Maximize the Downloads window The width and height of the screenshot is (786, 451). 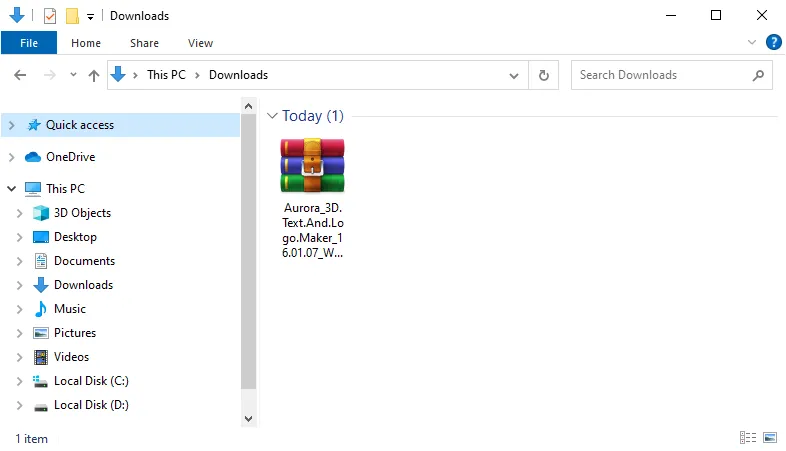click(x=716, y=16)
